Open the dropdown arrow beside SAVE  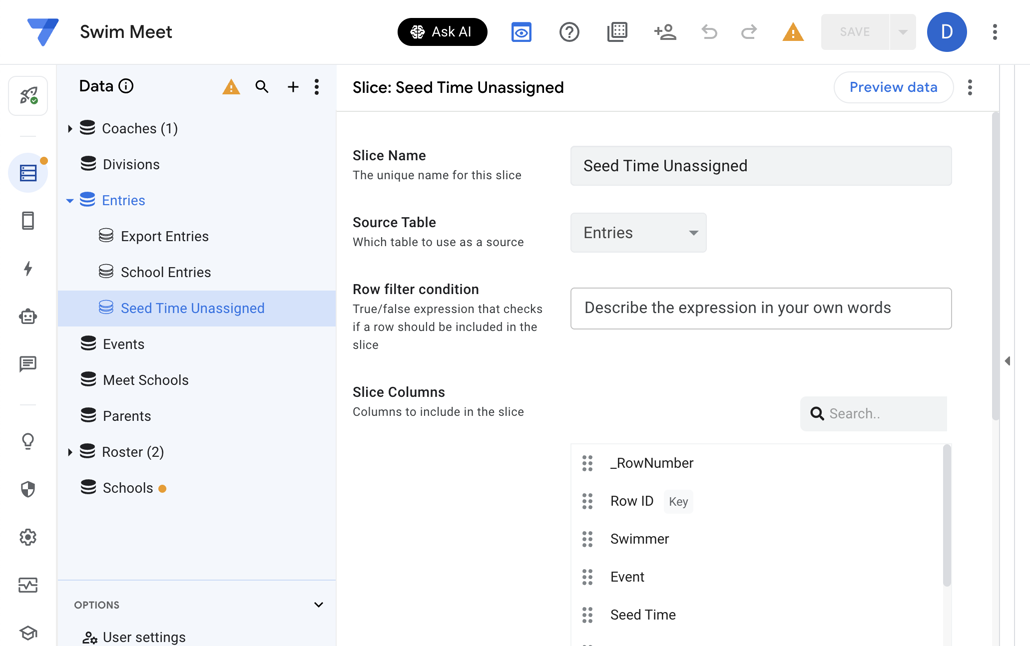[x=903, y=32]
